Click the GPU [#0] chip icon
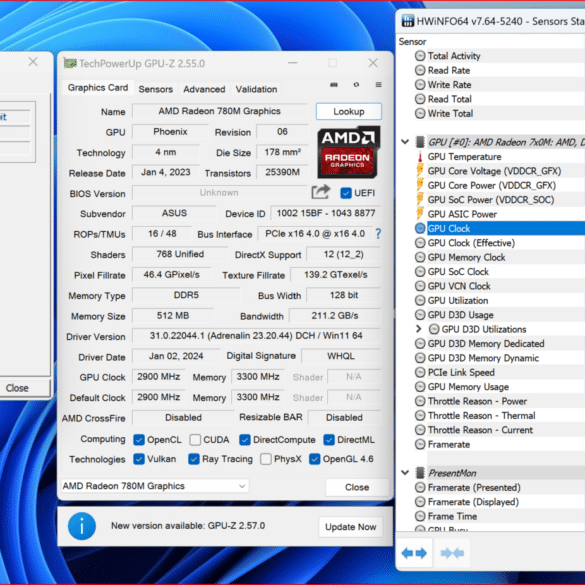Viewport: 585px width, 585px height. (x=420, y=142)
